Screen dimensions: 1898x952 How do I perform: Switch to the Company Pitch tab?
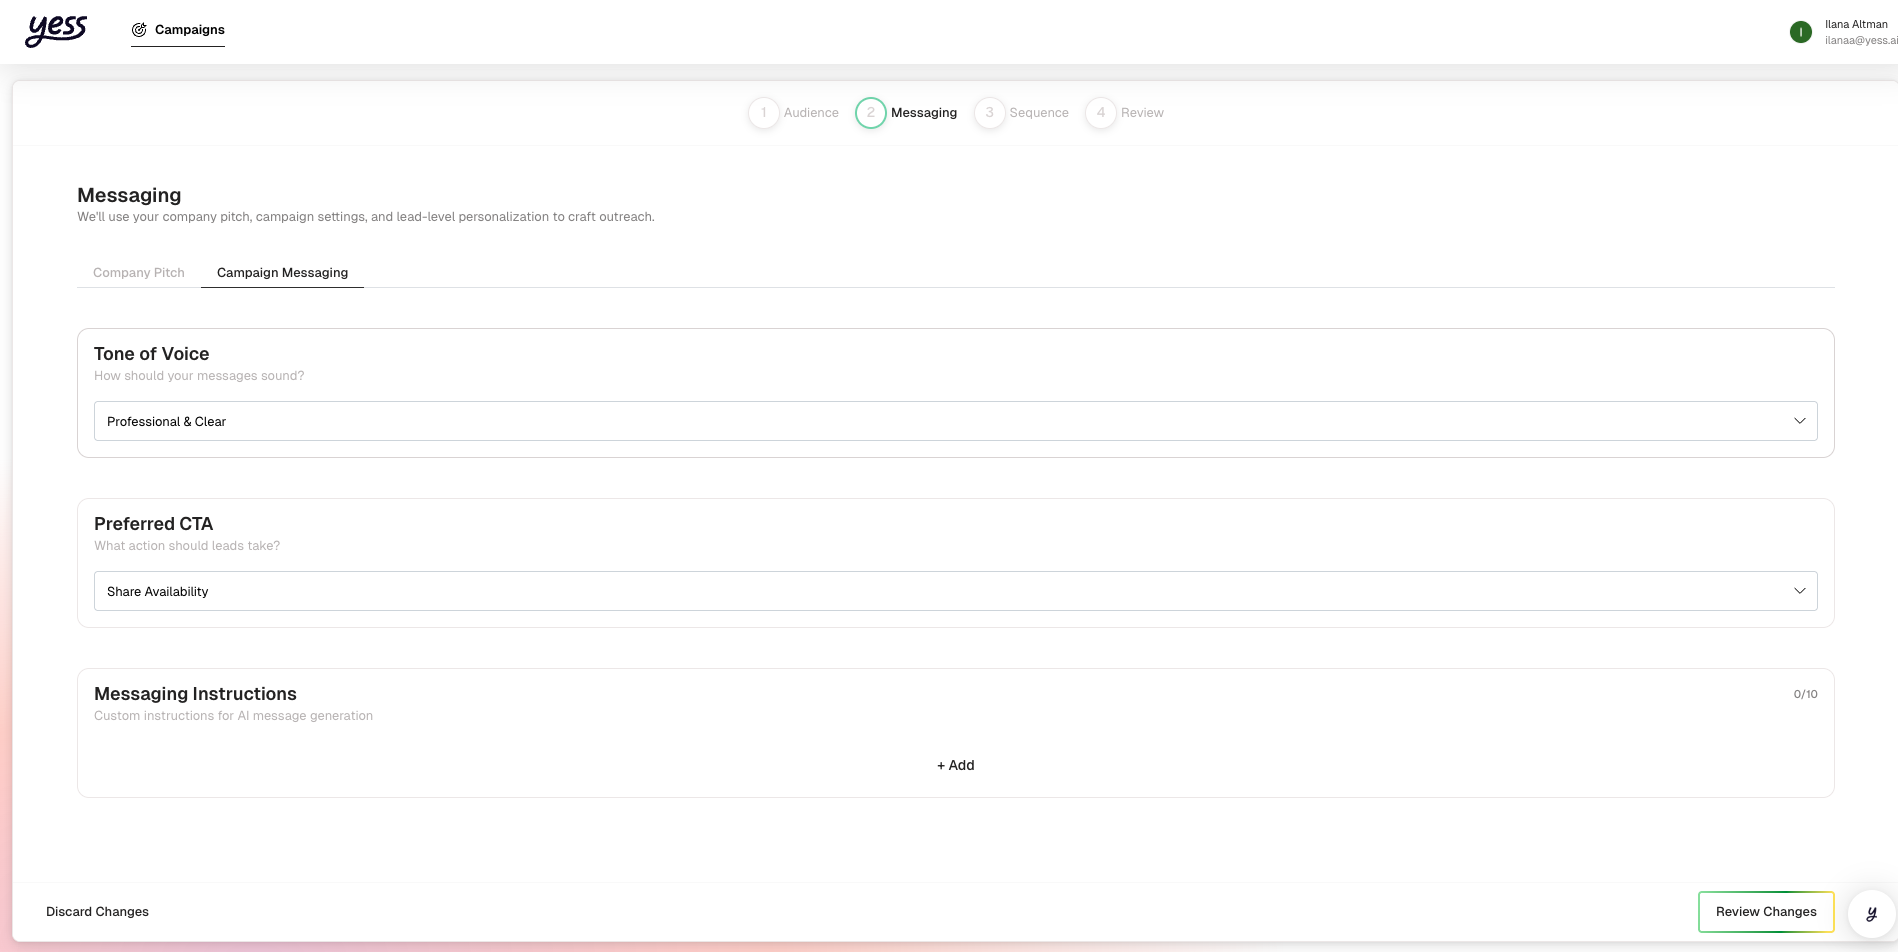139,273
